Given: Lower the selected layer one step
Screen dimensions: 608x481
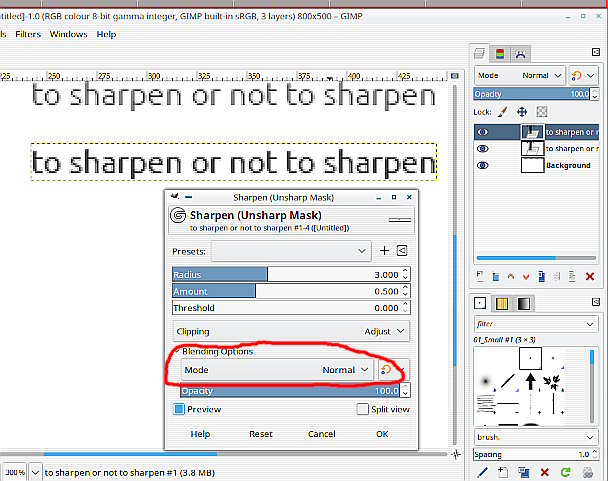Looking at the screenshot, I should 526,276.
